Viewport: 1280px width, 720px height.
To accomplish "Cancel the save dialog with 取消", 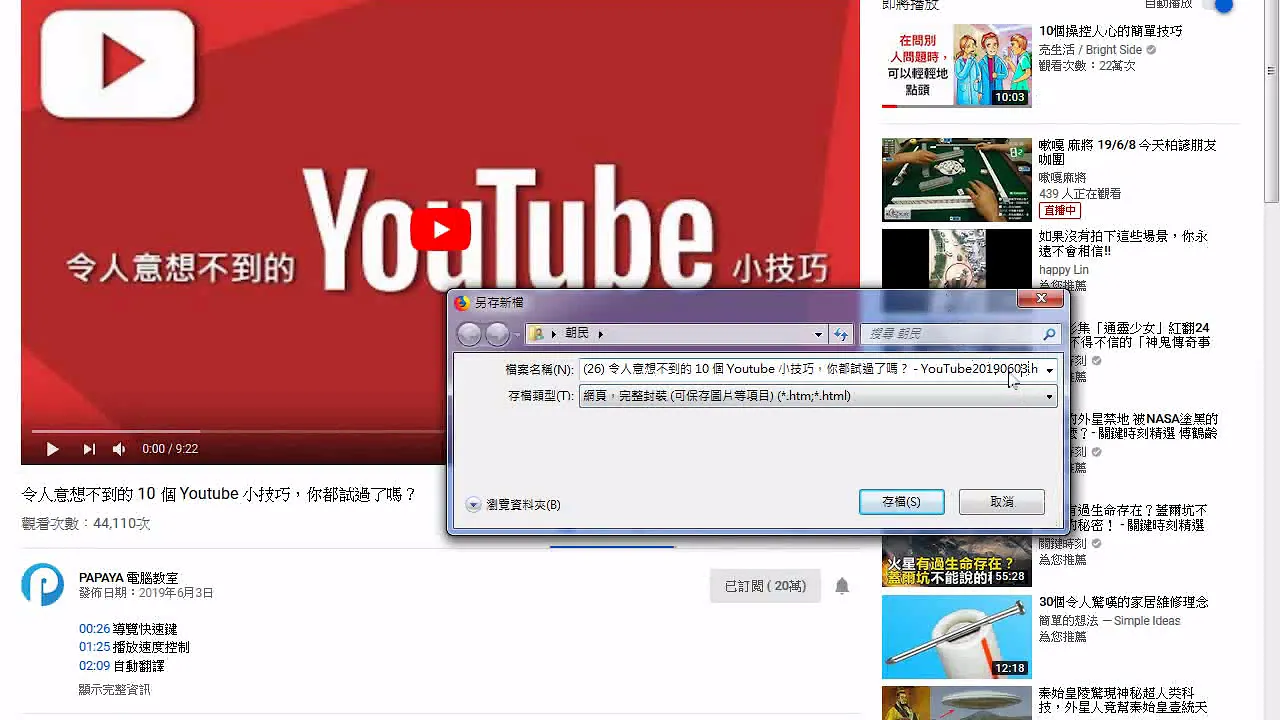I will pyautogui.click(x=1002, y=502).
